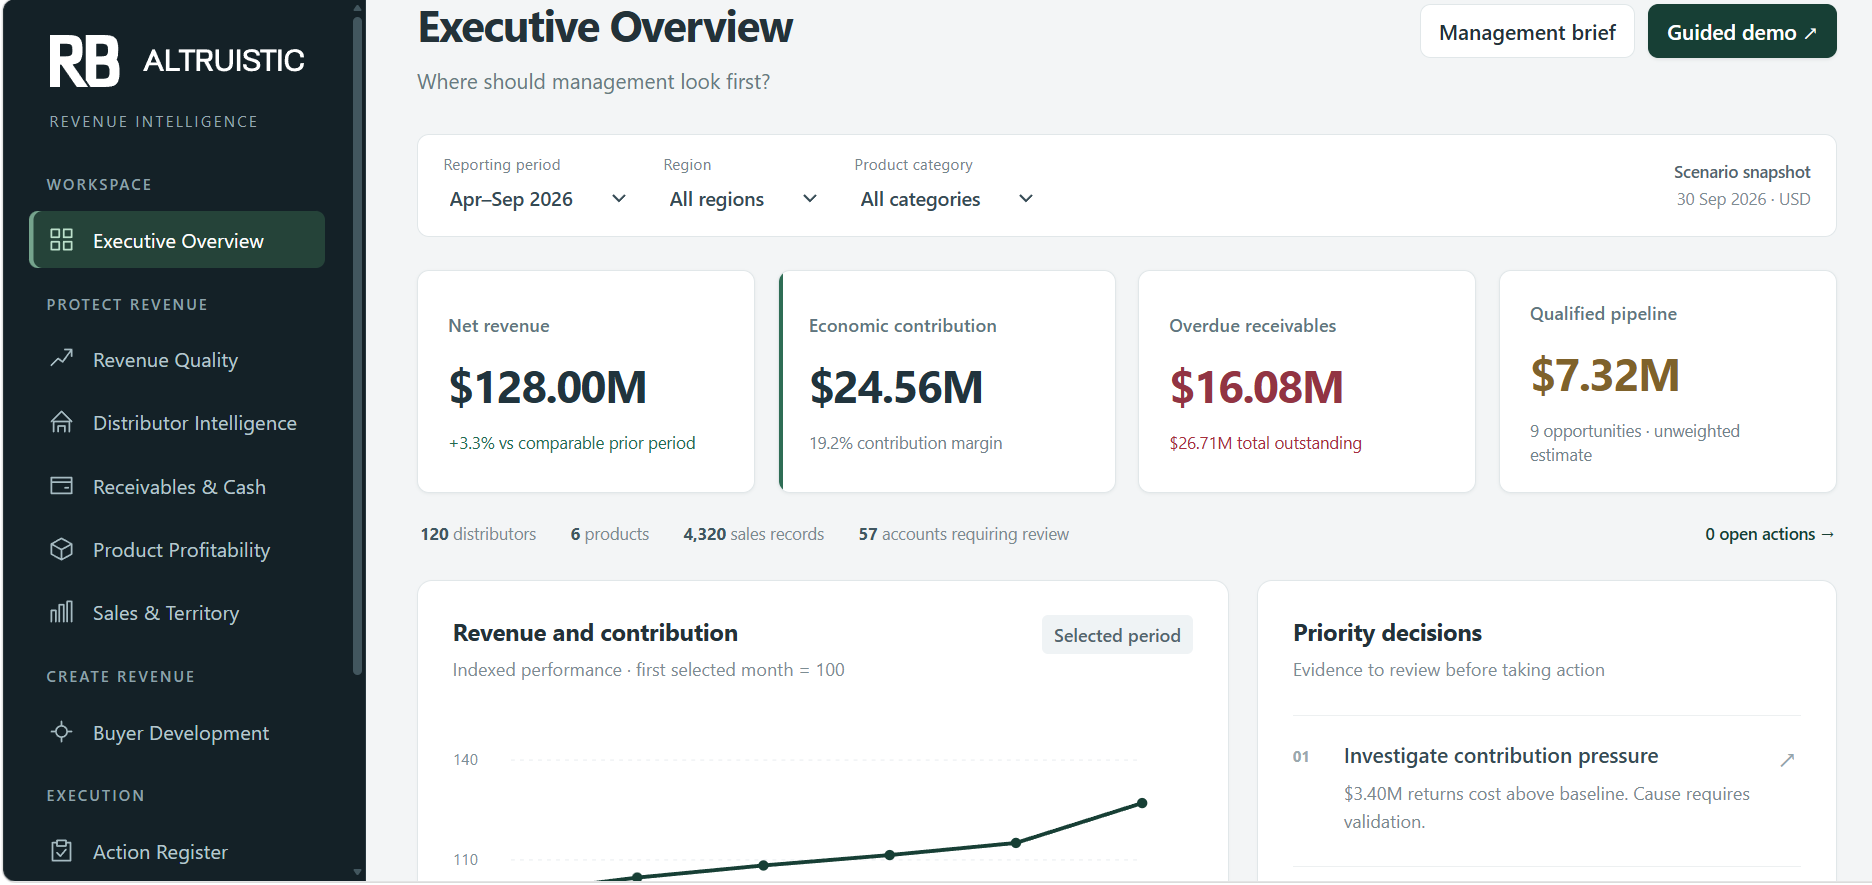Click the '4,320 sales records' text
This screenshot has width=1872, height=885.
pos(754,534)
